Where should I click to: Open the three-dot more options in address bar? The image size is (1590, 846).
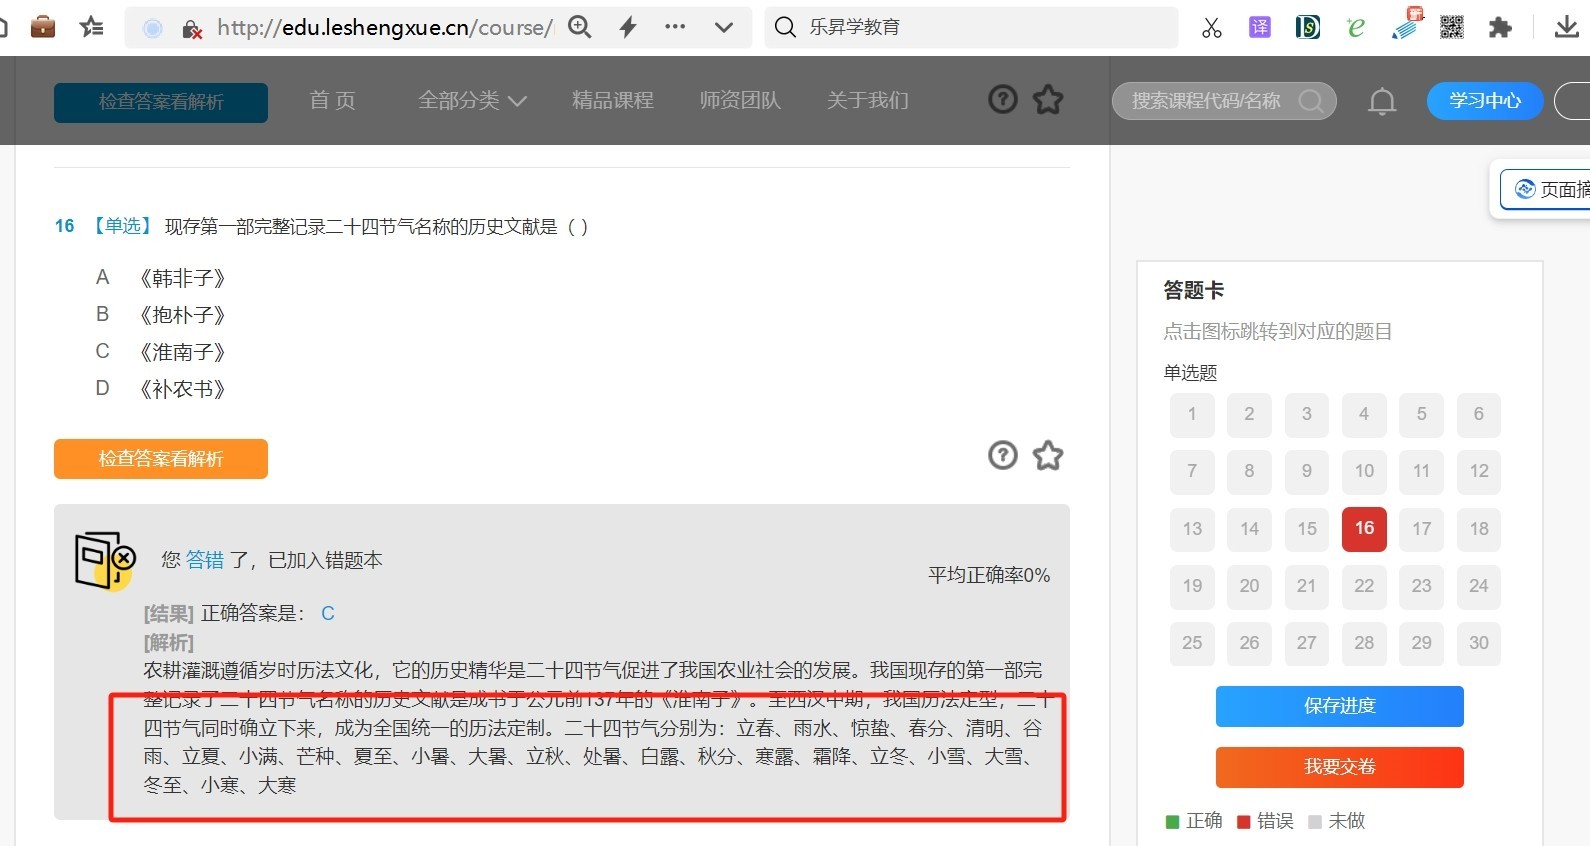676,27
